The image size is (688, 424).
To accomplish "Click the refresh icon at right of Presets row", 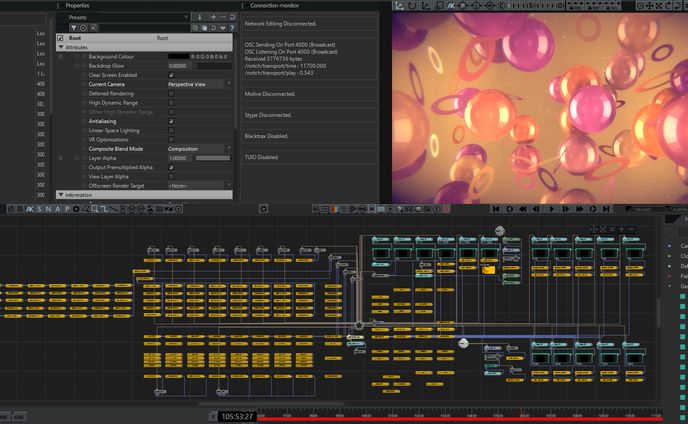I will [232, 17].
